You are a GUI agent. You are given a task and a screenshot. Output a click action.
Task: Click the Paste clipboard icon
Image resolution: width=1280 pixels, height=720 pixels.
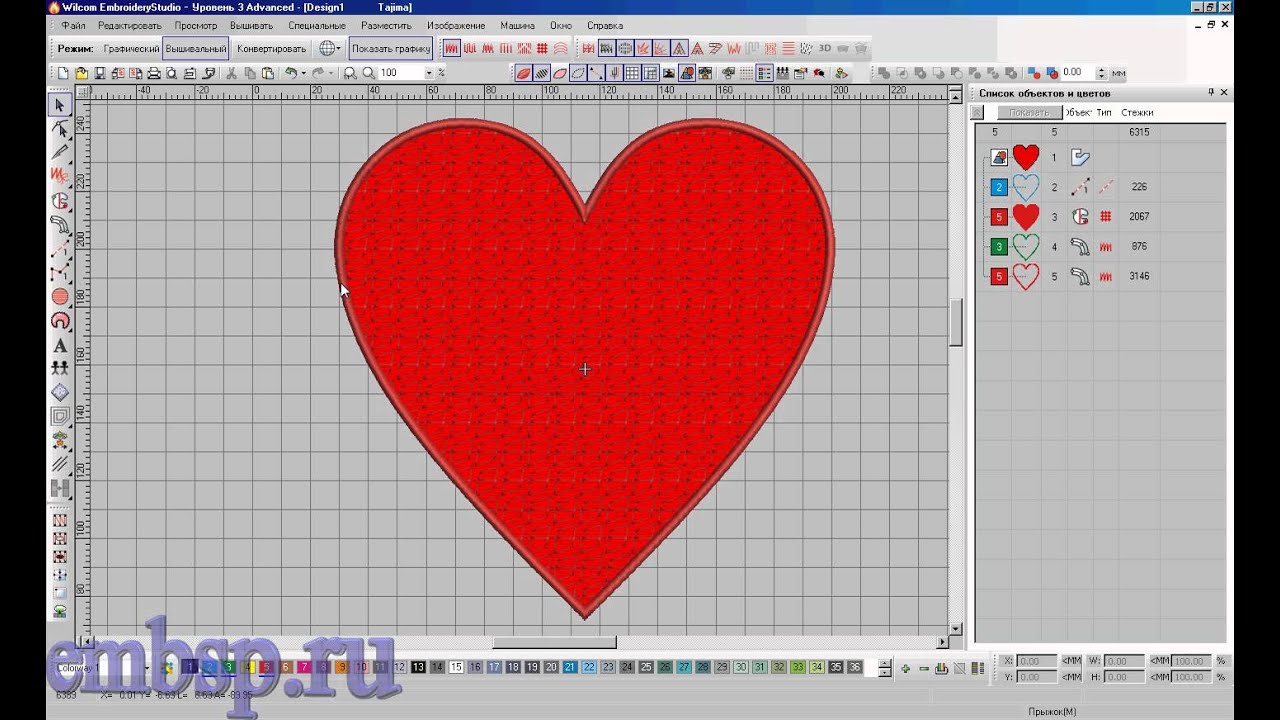click(268, 73)
